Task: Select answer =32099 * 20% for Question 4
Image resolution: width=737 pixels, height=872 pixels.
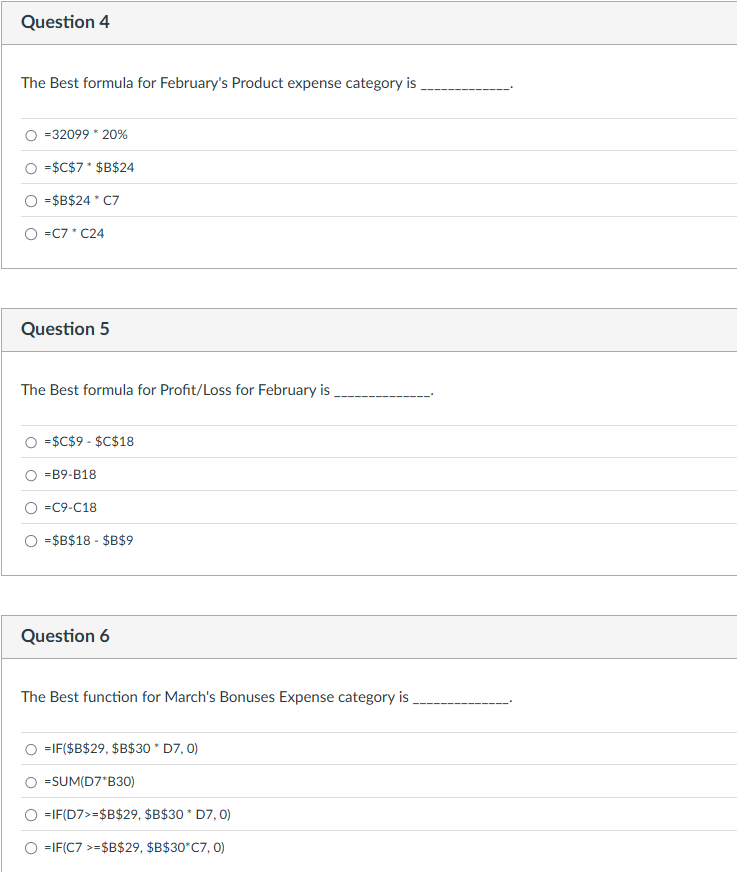Action: pyautogui.click(x=30, y=135)
